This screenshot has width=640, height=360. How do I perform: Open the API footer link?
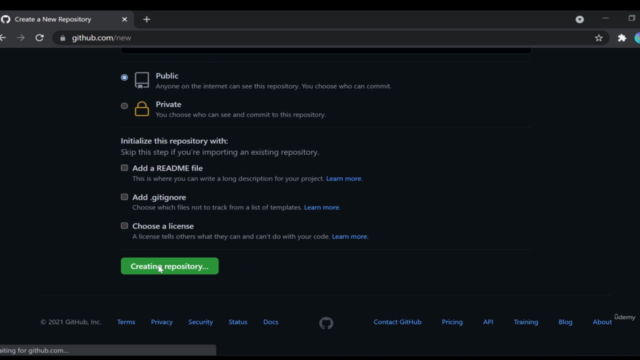tap(488, 322)
